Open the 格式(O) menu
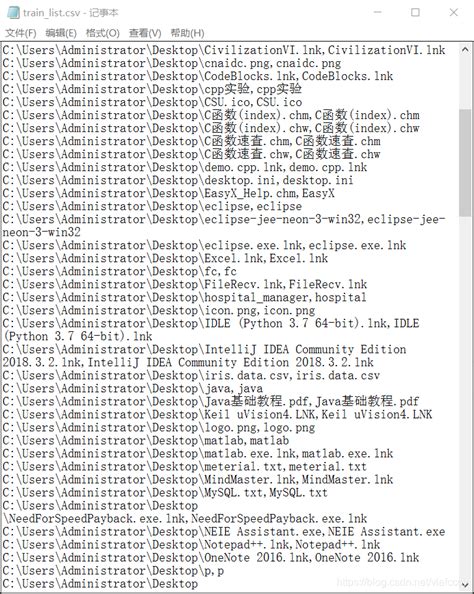 pos(103,33)
